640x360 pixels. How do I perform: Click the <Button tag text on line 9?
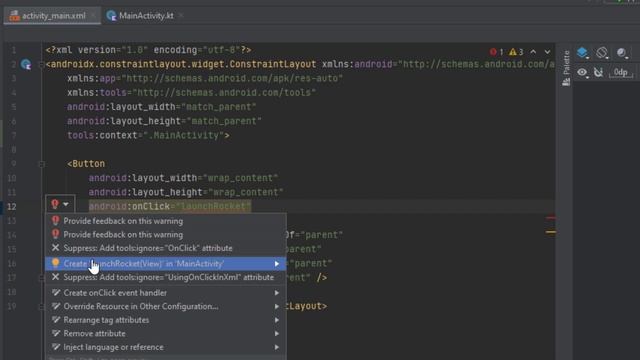tap(86, 164)
